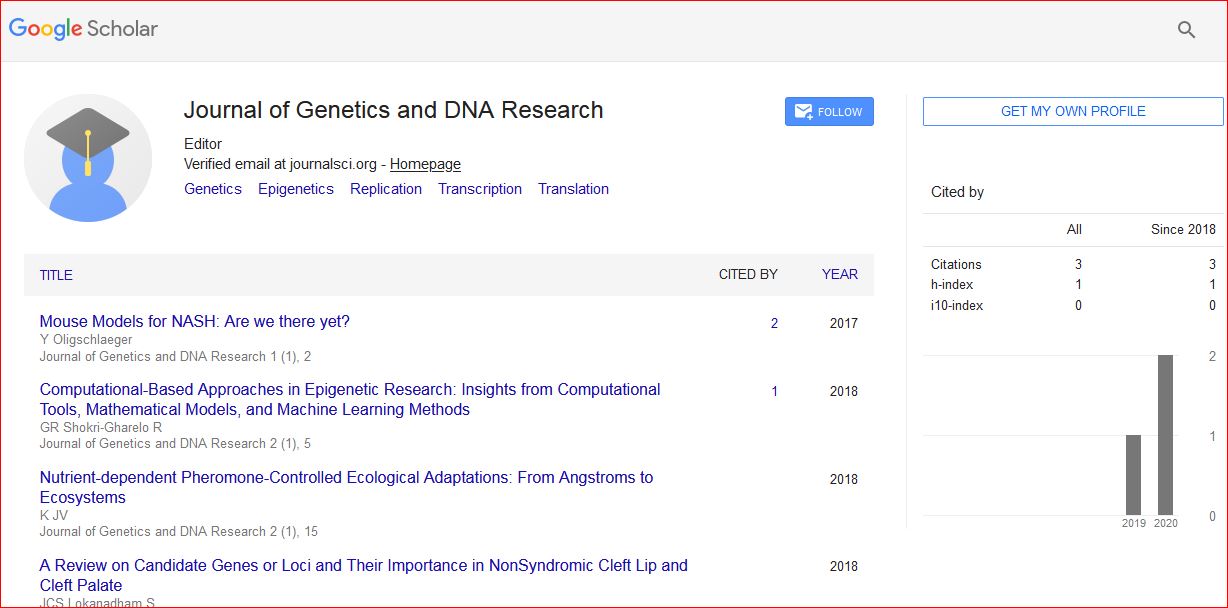Click the Google Scholar logo
Screen dimensions: 1228x608
pyautogui.click(x=84, y=29)
